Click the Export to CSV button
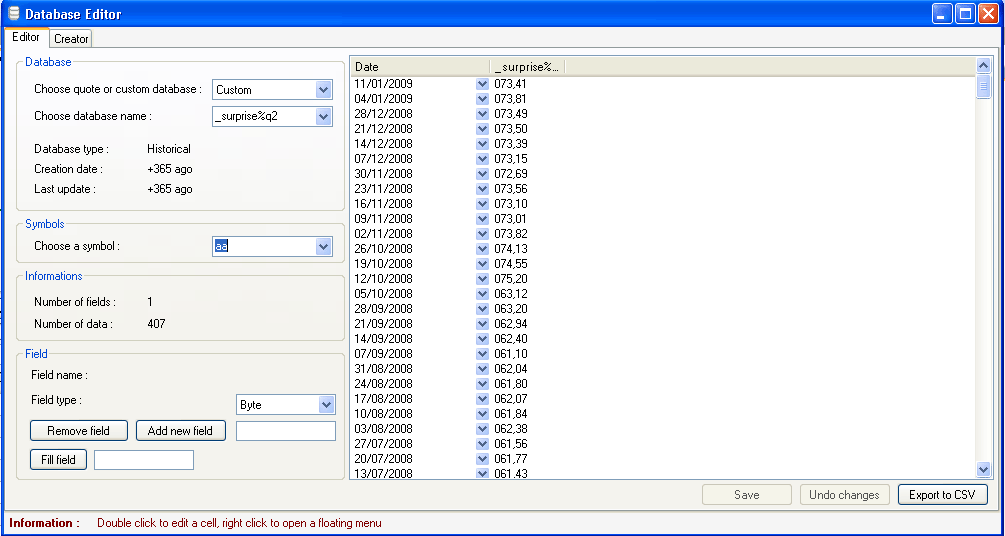This screenshot has height=536, width=1005. tap(942, 495)
